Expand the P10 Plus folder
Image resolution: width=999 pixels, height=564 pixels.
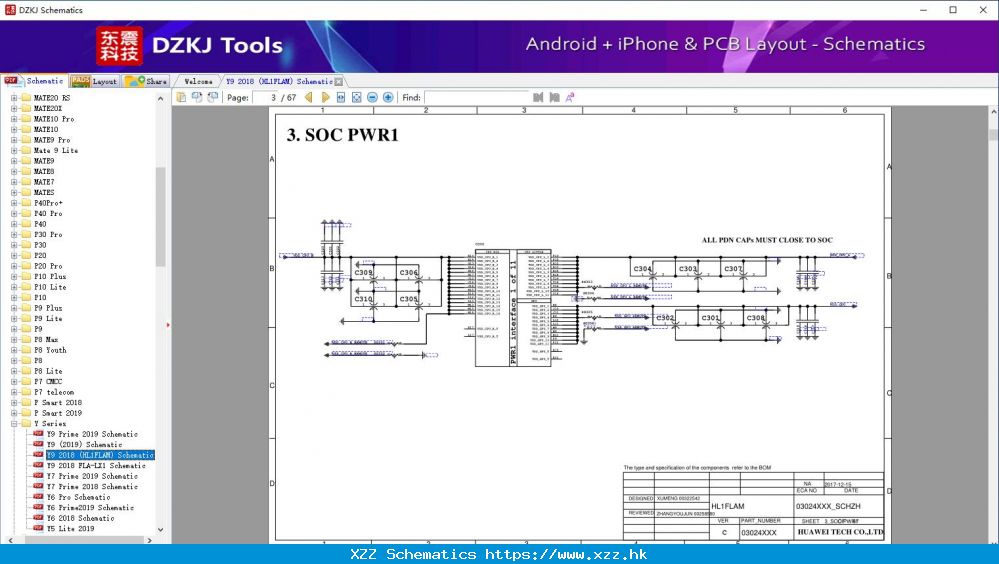[x=14, y=277]
